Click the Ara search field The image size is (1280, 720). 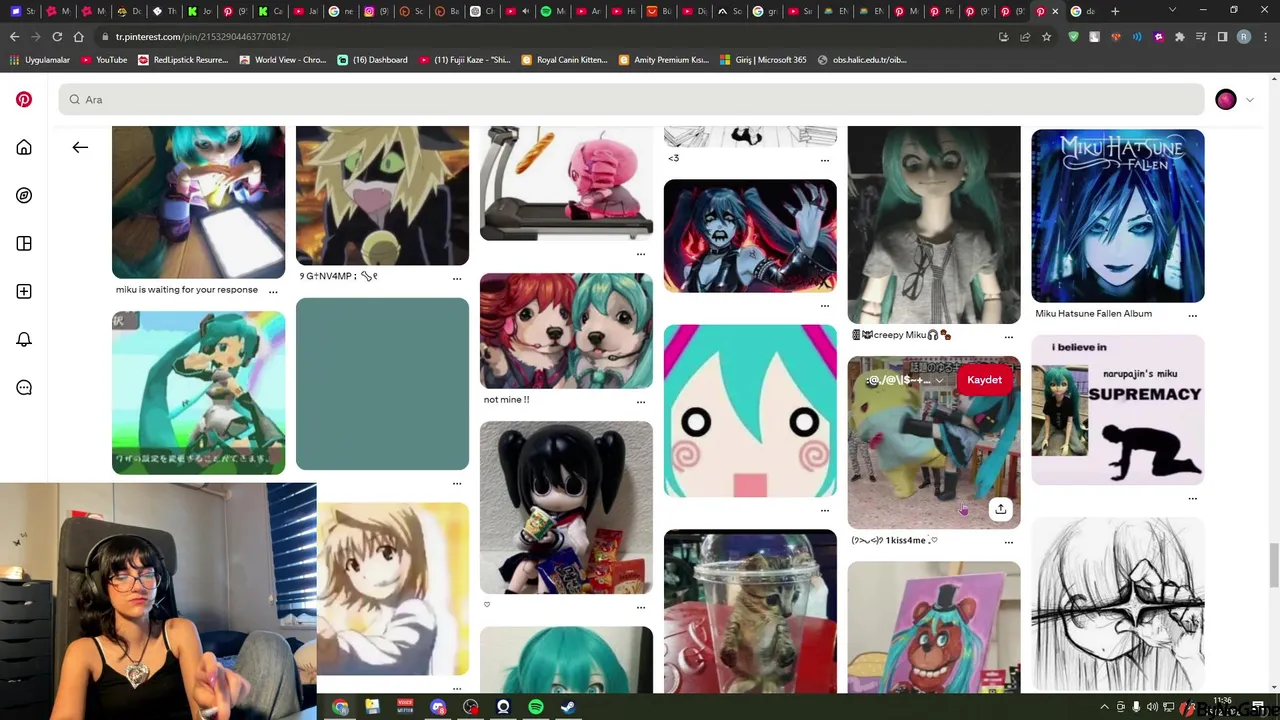(x=632, y=99)
